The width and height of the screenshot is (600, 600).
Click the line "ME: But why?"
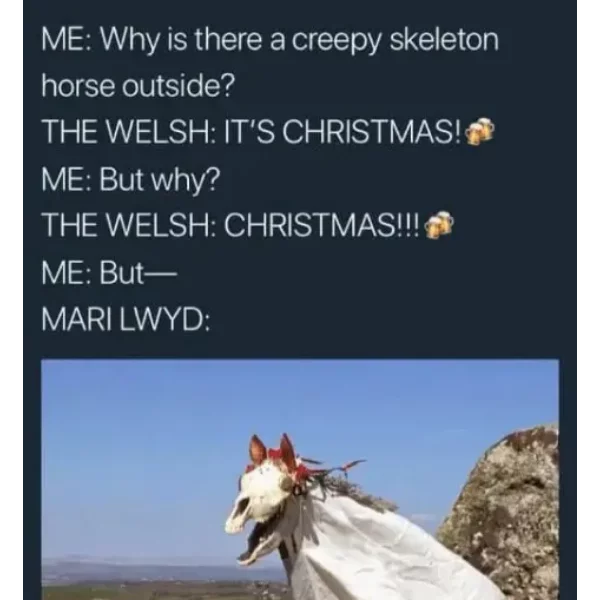click(131, 180)
